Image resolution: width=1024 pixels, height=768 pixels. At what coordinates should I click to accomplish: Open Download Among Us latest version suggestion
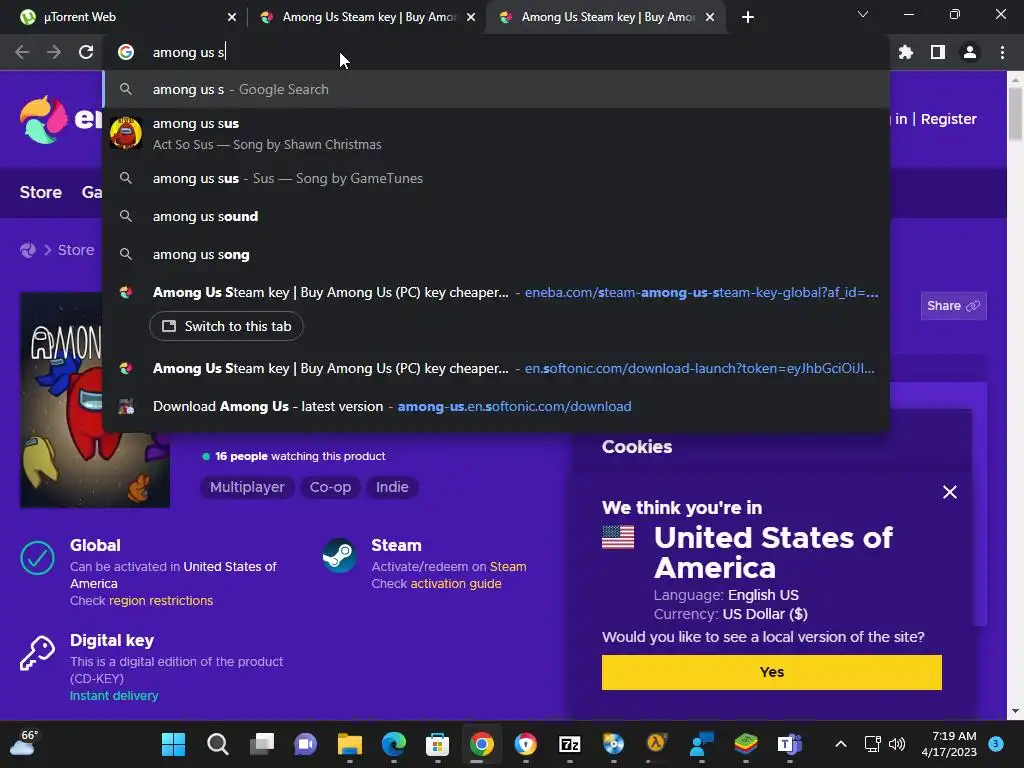[x=496, y=406]
